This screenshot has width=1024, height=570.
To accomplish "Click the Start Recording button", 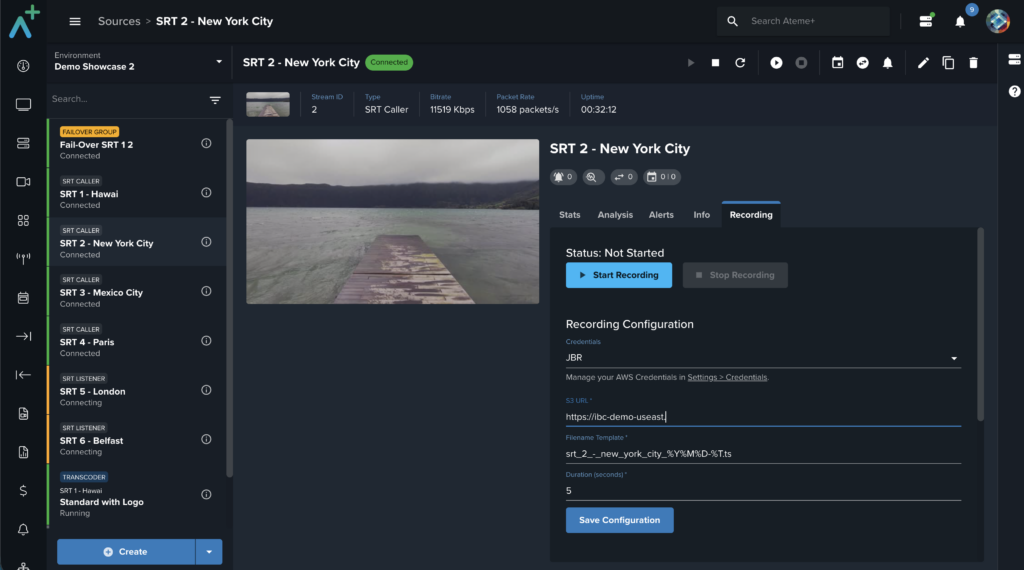I will [618, 275].
